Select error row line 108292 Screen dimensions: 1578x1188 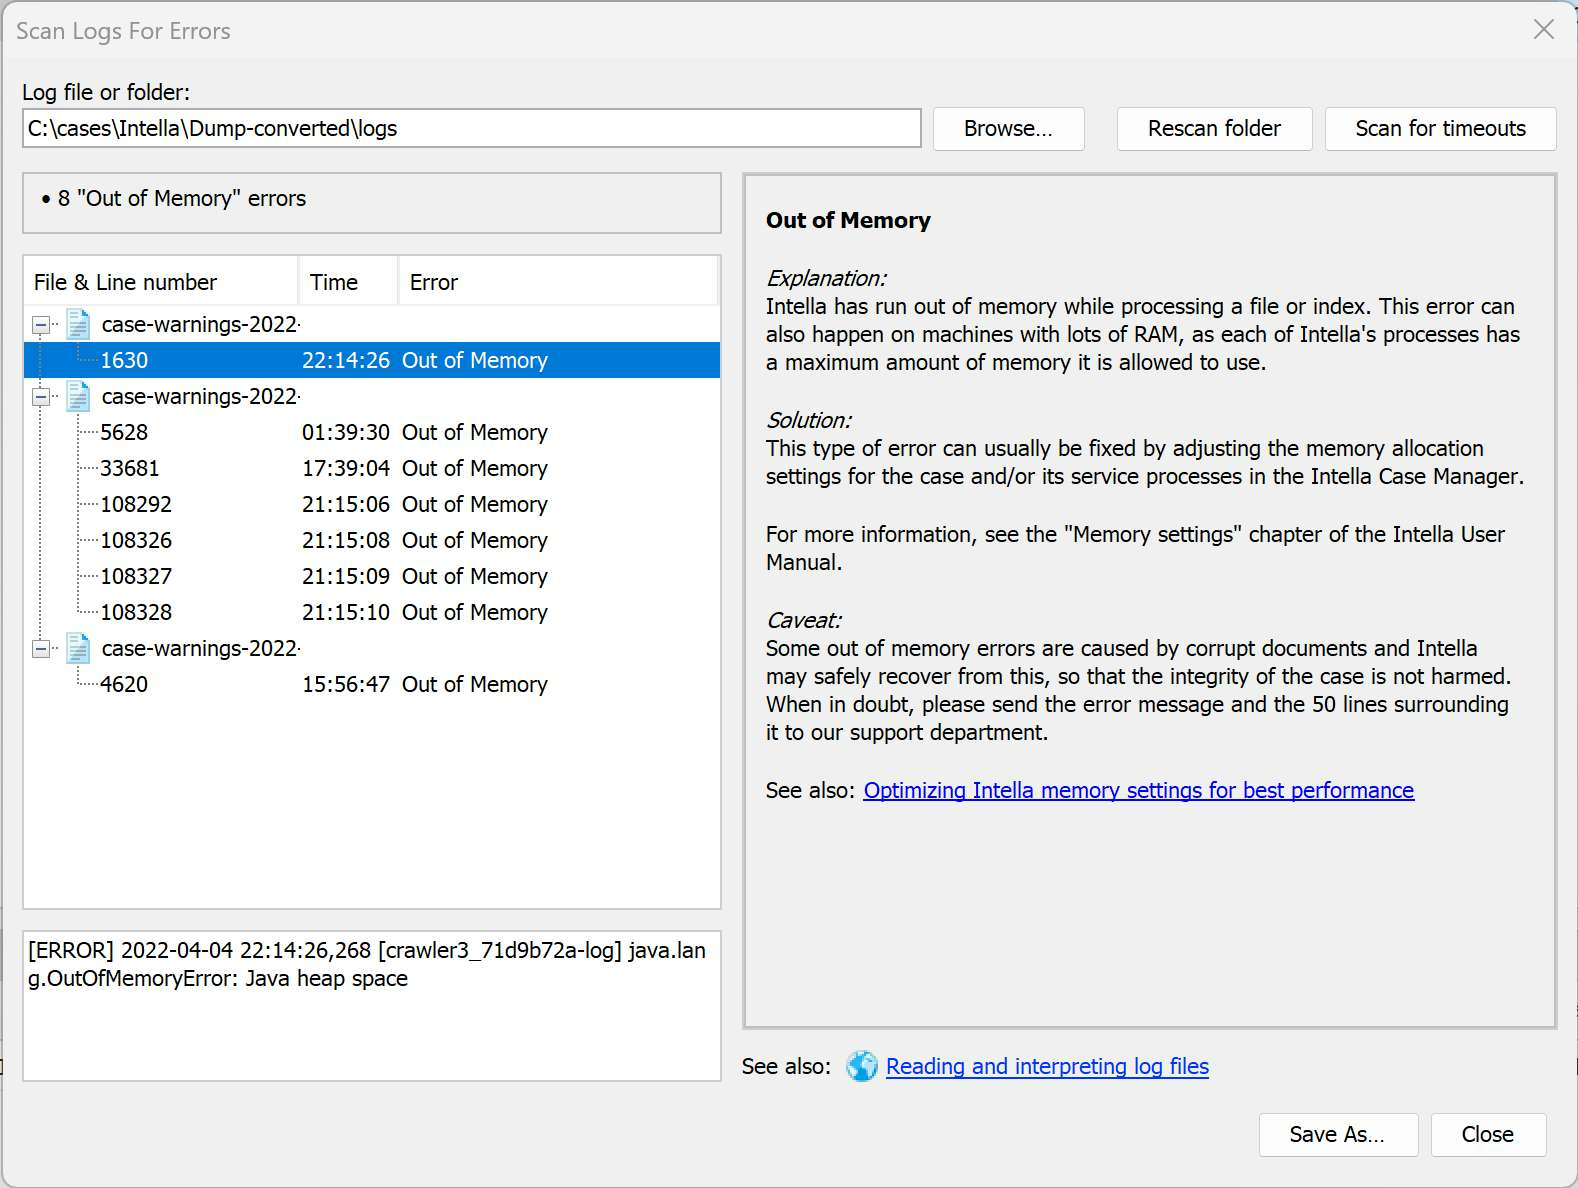(x=372, y=504)
